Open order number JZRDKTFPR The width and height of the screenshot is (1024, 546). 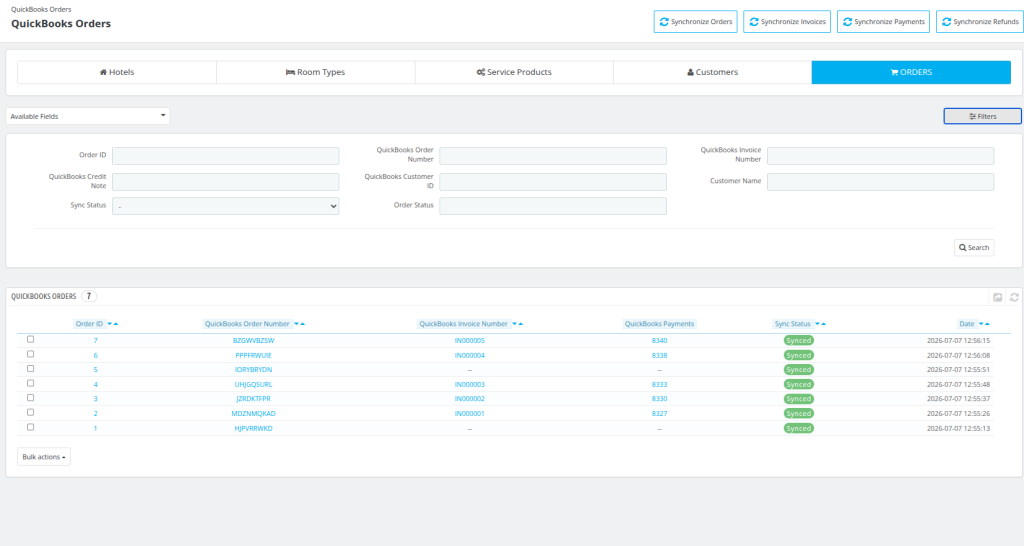(253, 398)
